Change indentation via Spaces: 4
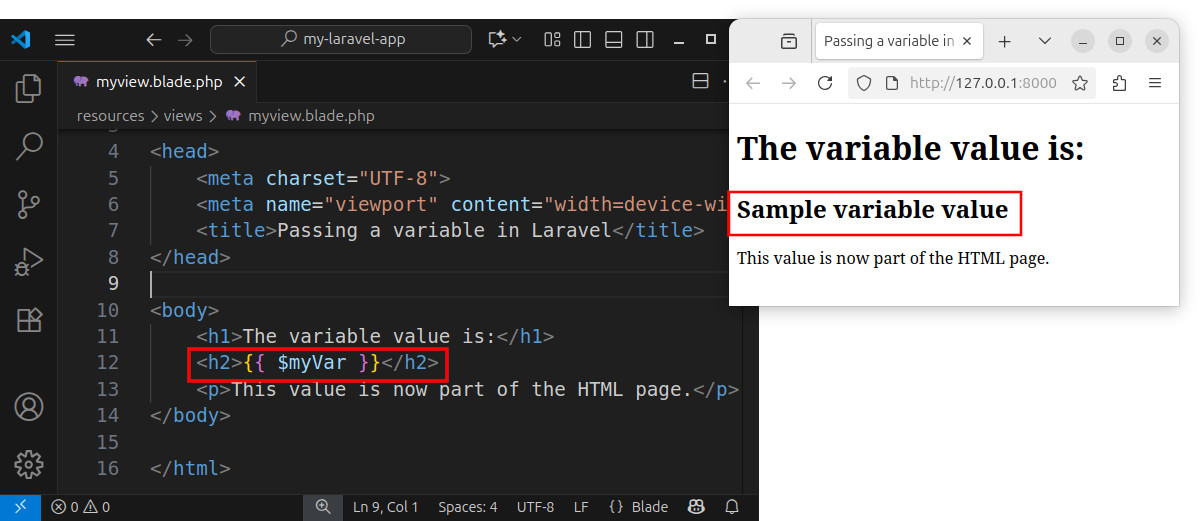Screen dimensions: 1201x521 click(x=467, y=507)
